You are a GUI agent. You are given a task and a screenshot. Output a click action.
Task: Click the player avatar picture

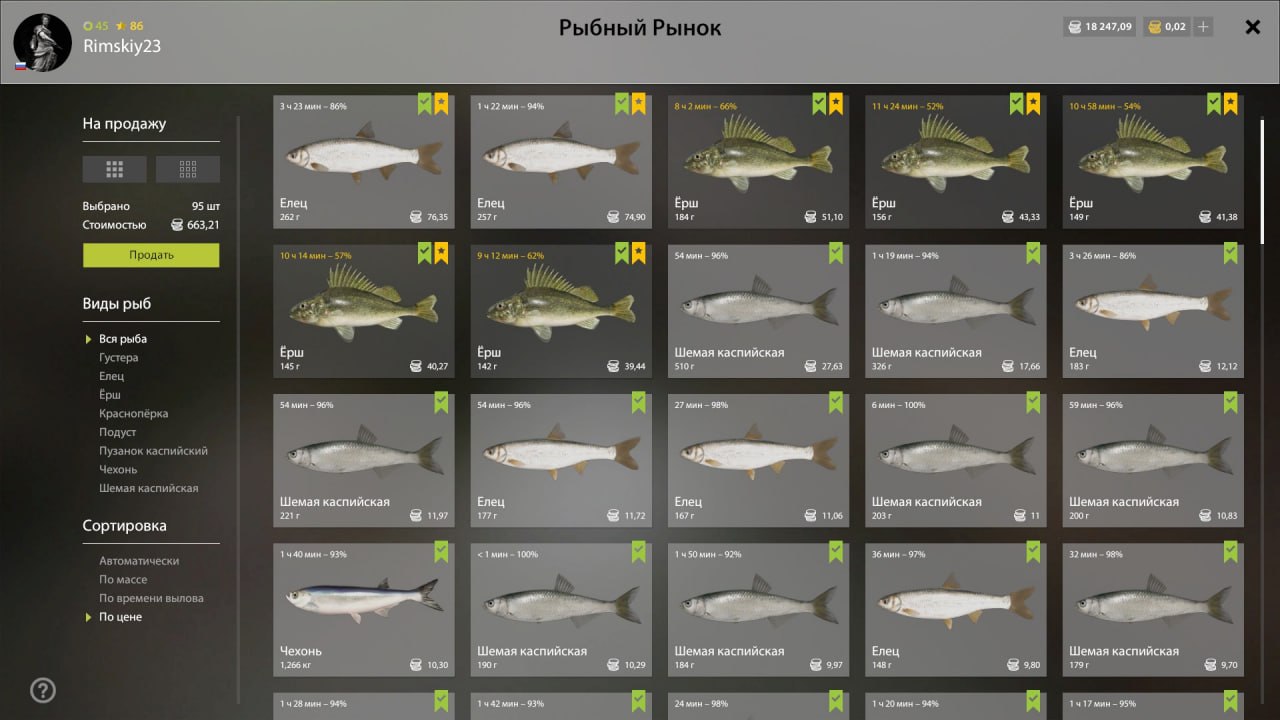42,42
